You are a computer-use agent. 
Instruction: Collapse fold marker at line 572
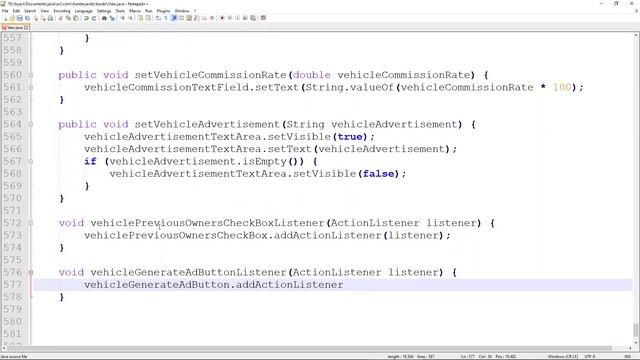[x=31, y=223]
